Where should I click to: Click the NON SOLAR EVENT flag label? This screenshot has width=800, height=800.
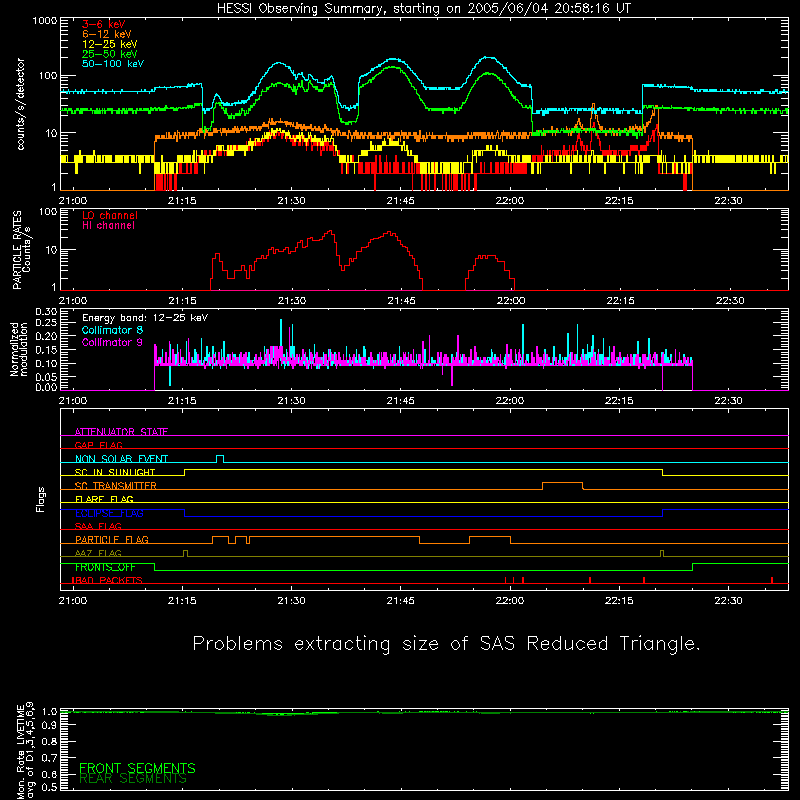(121, 459)
